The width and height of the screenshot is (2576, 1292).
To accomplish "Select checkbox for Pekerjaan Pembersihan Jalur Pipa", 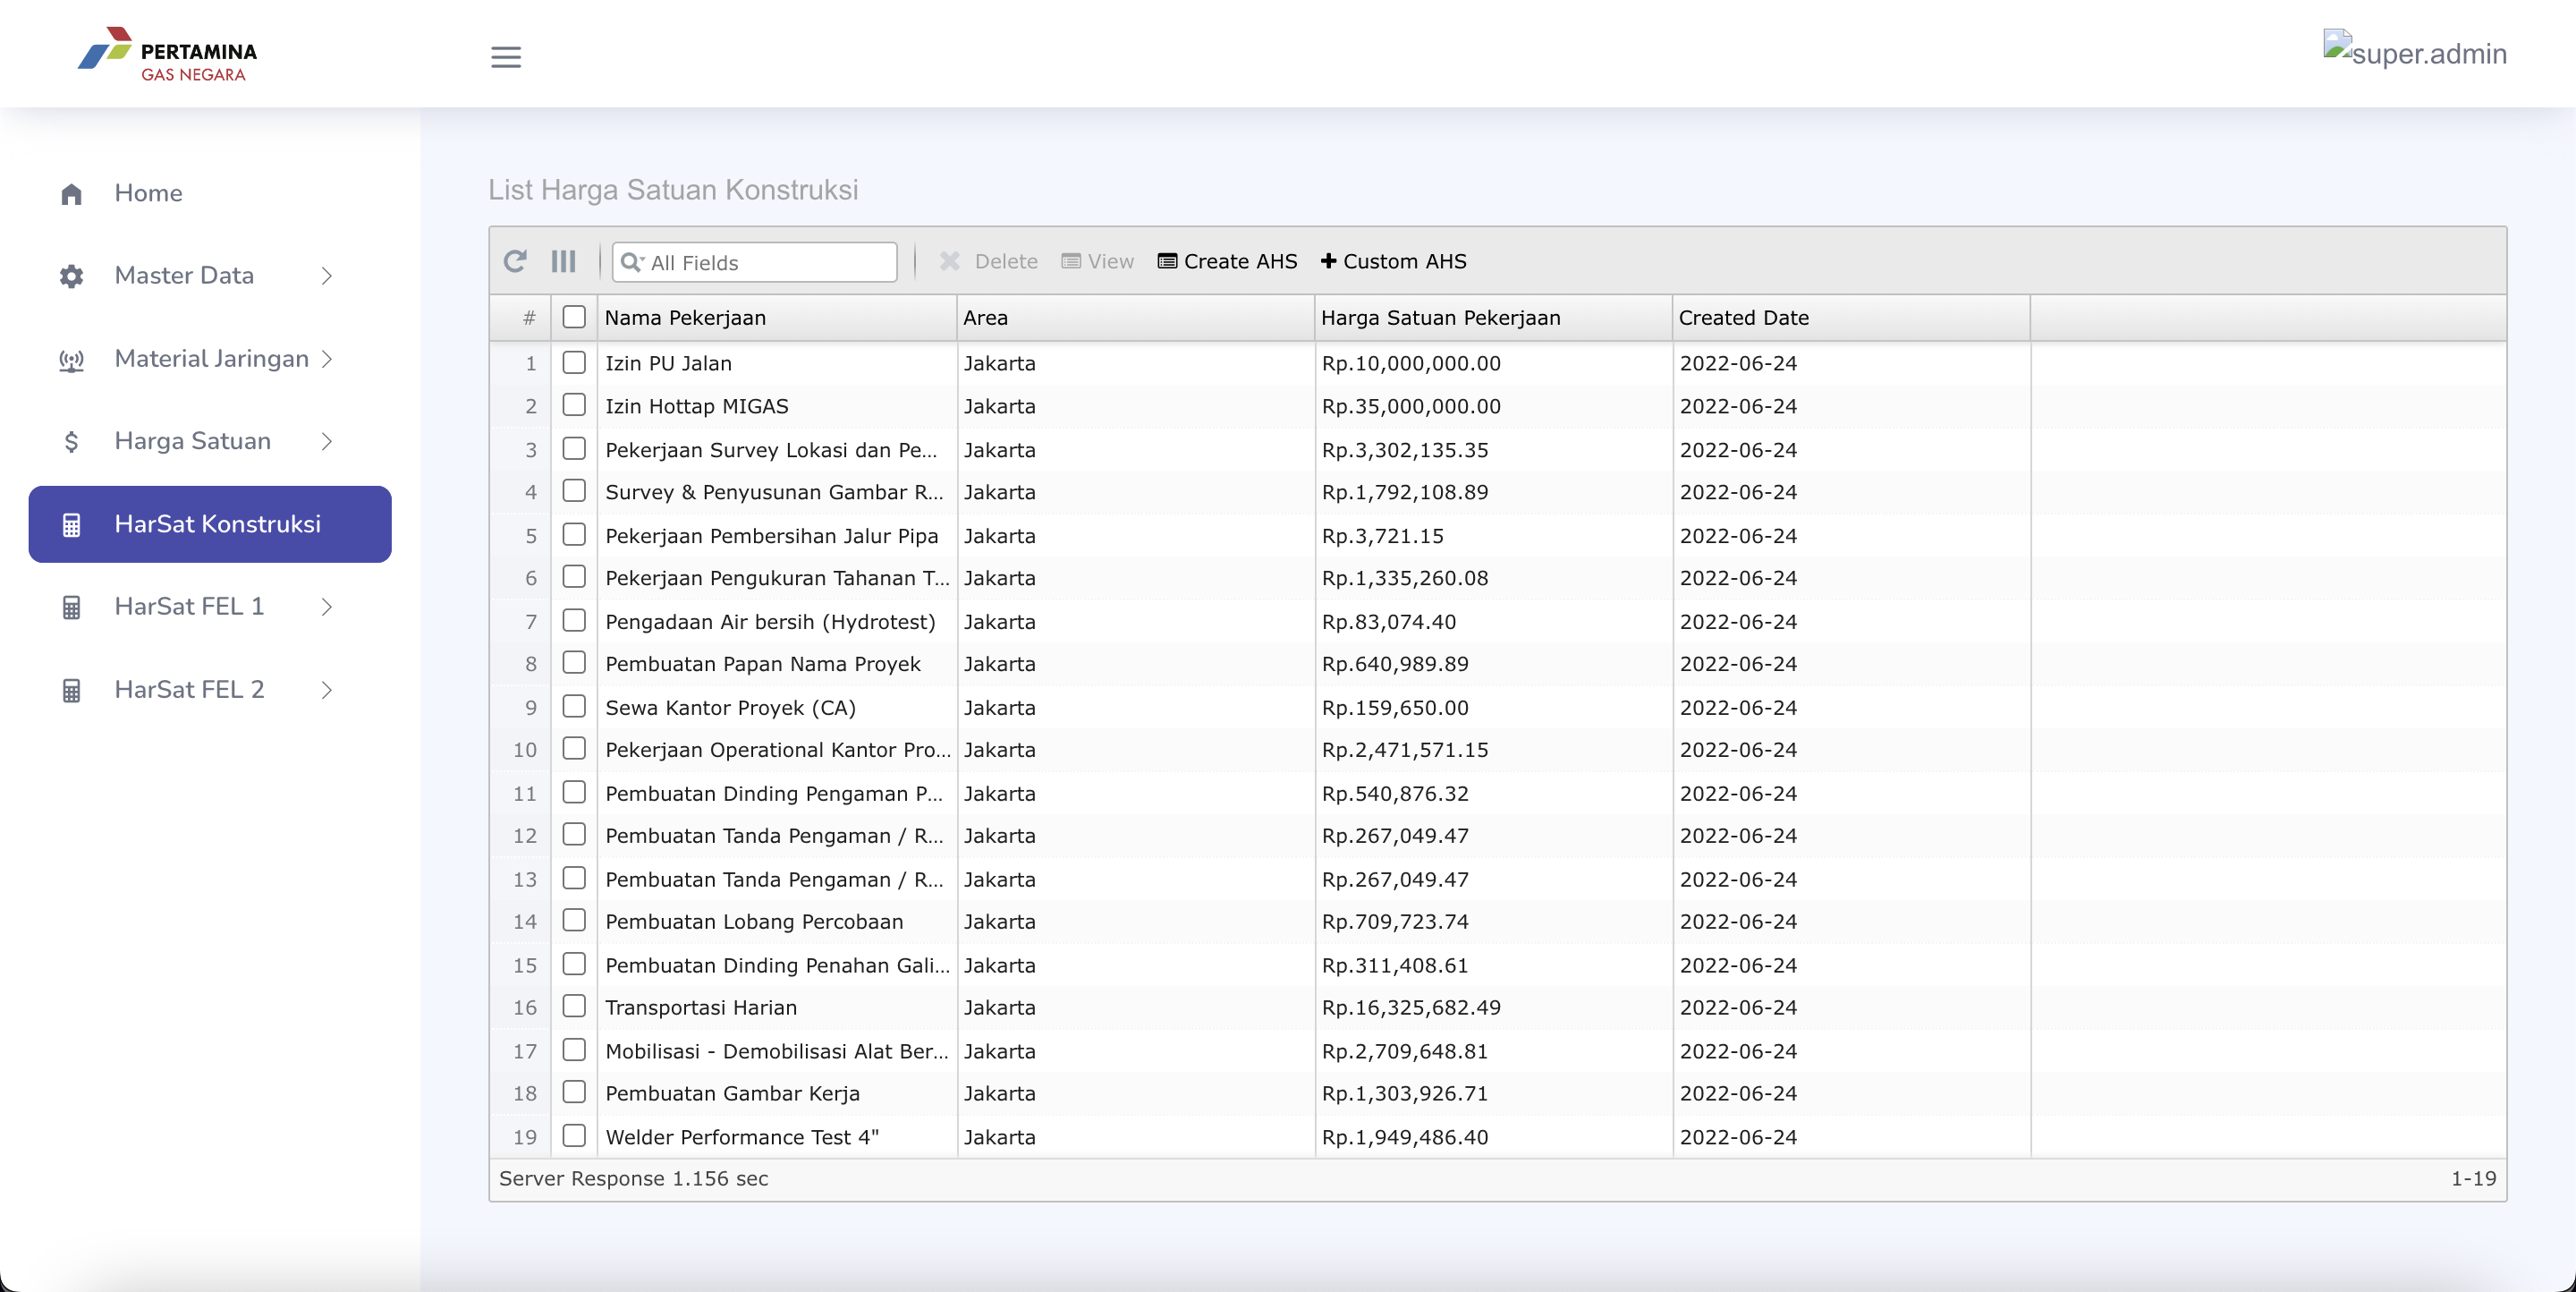I will [574, 535].
